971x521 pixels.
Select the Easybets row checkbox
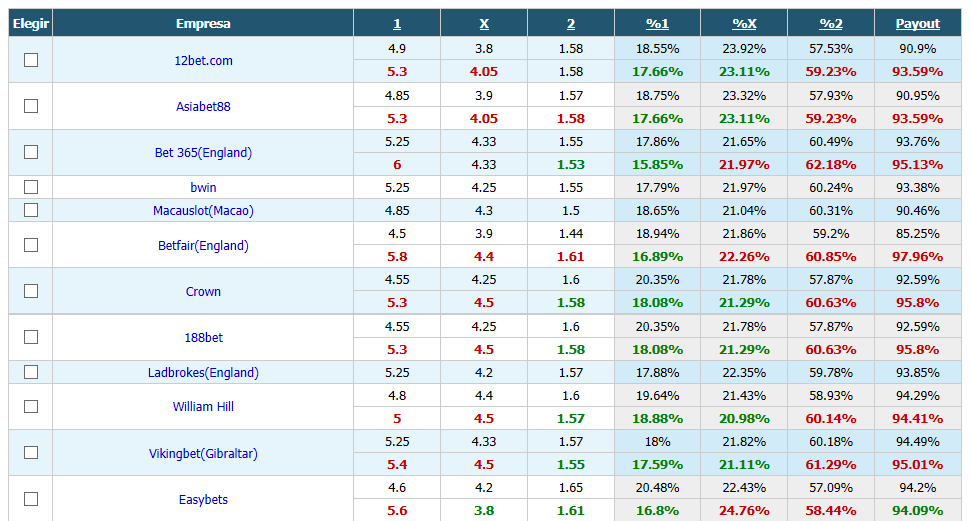point(31,499)
